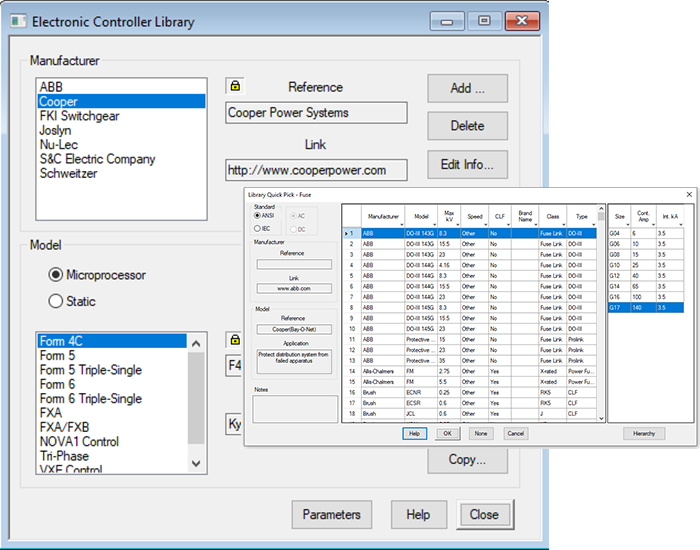Select FXA/FXB in the model list
The width and height of the screenshot is (700, 550).
pos(112,427)
